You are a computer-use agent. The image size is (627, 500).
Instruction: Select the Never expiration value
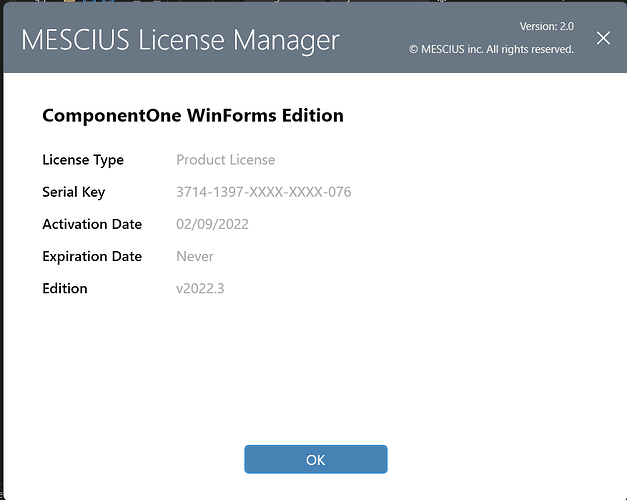pyautogui.click(x=195, y=256)
